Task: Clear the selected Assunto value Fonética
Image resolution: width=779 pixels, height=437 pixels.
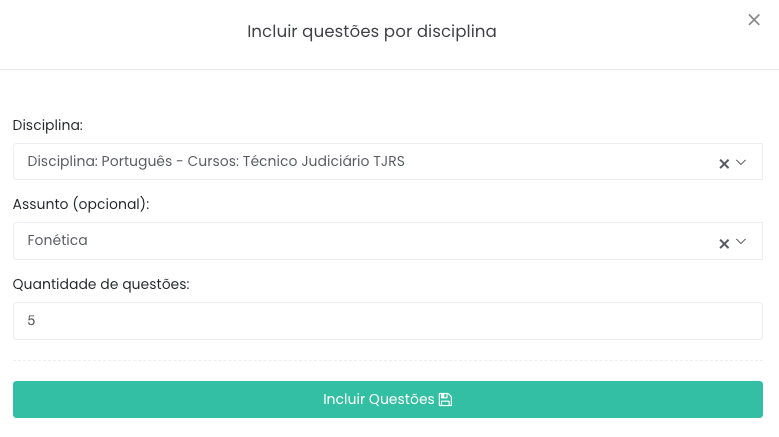Action: coord(724,243)
